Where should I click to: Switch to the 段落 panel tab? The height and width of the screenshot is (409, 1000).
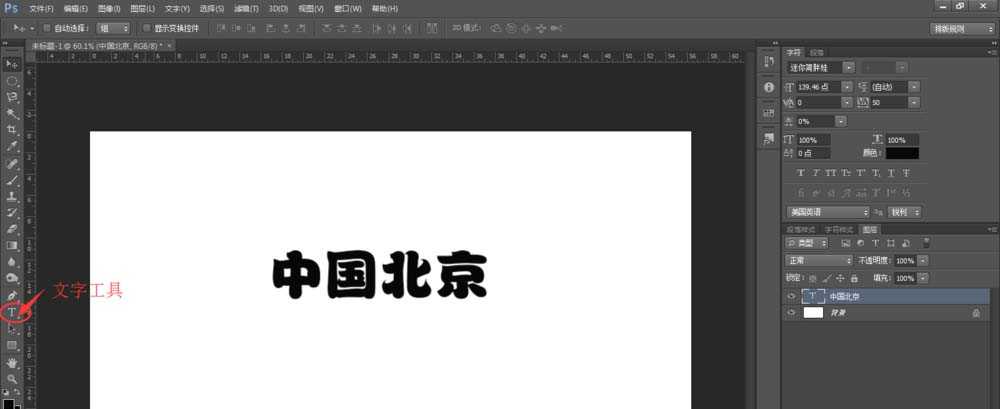click(x=817, y=51)
